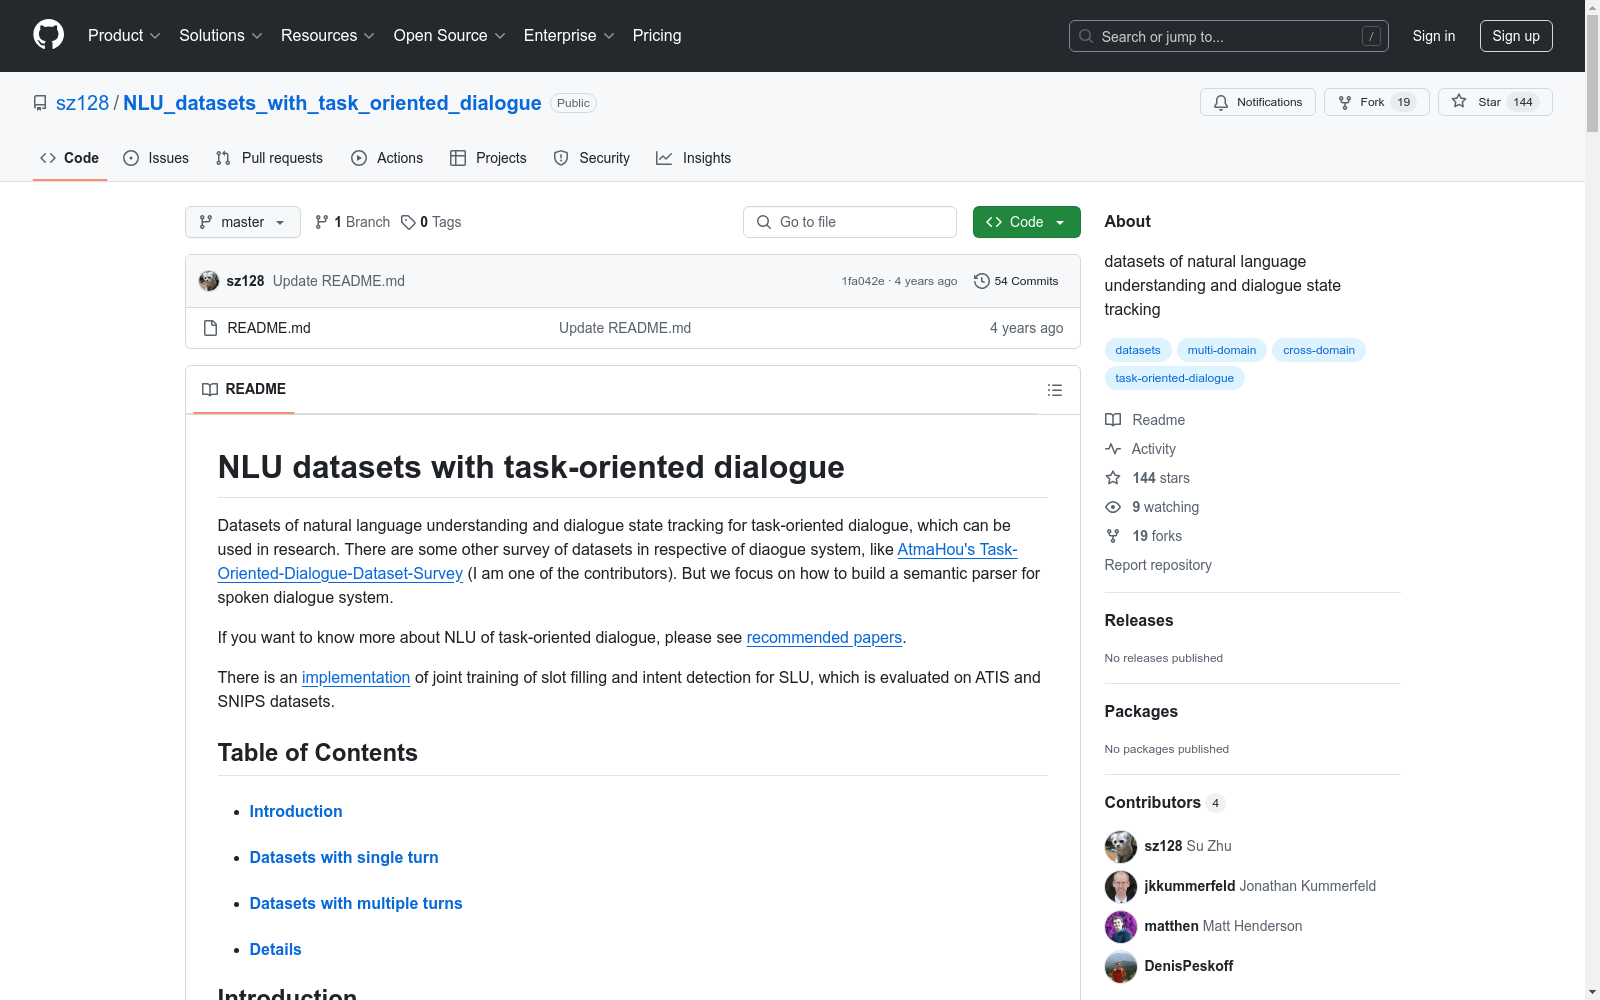Screen dimensions: 1600x1000
Task: Click the tag icon beside 0 Tags
Action: point(408,222)
